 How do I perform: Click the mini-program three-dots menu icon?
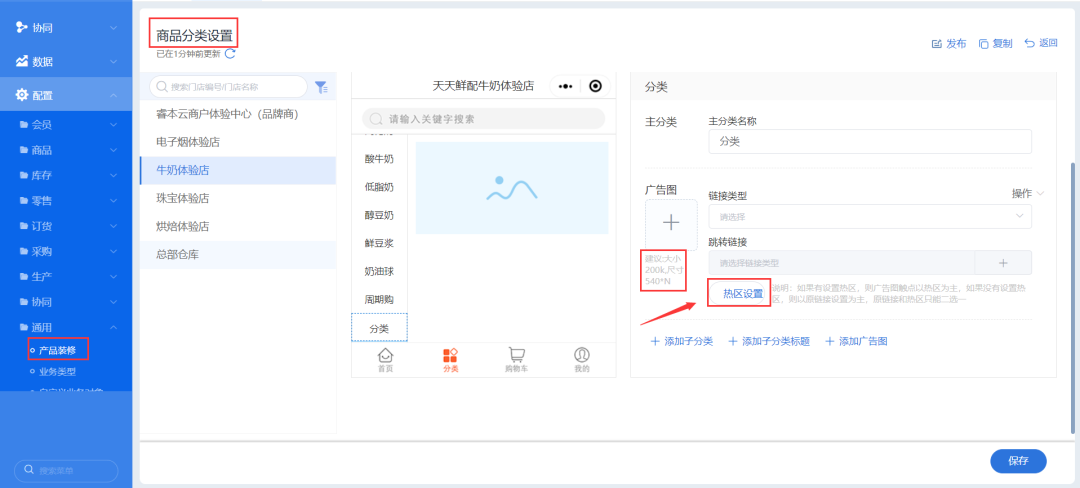click(x=565, y=86)
